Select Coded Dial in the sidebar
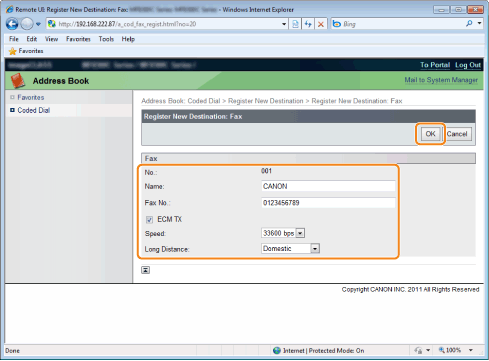Viewport: 489px width, 361px height. coord(34,110)
